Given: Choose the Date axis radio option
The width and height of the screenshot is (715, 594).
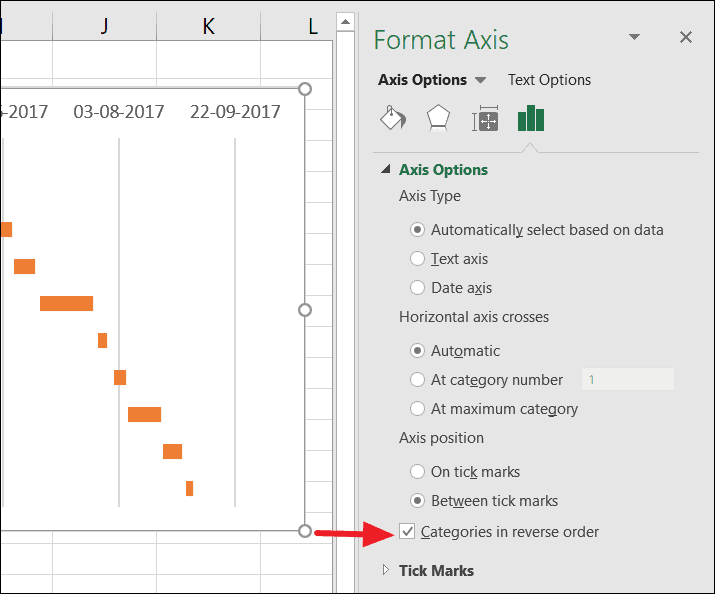Looking at the screenshot, I should coord(417,288).
